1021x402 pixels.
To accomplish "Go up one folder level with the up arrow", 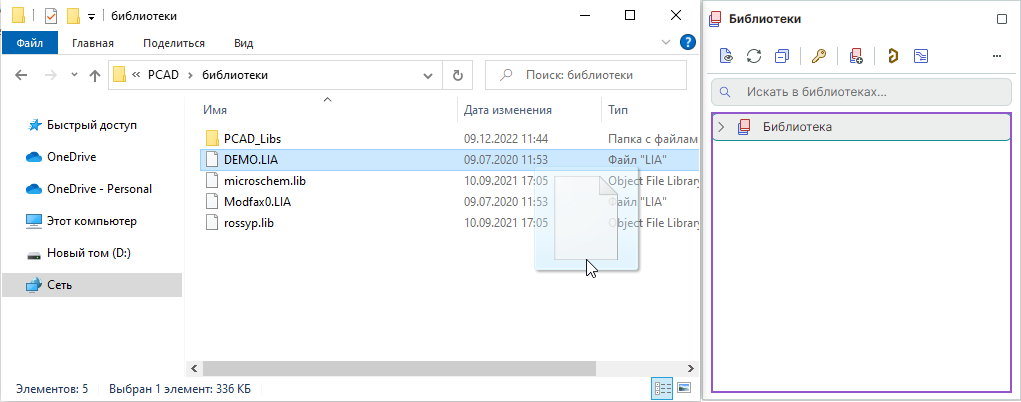I will (95, 75).
